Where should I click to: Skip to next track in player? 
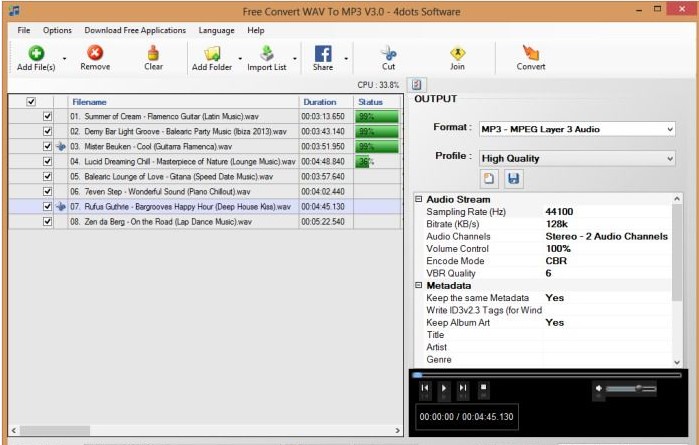coord(463,388)
